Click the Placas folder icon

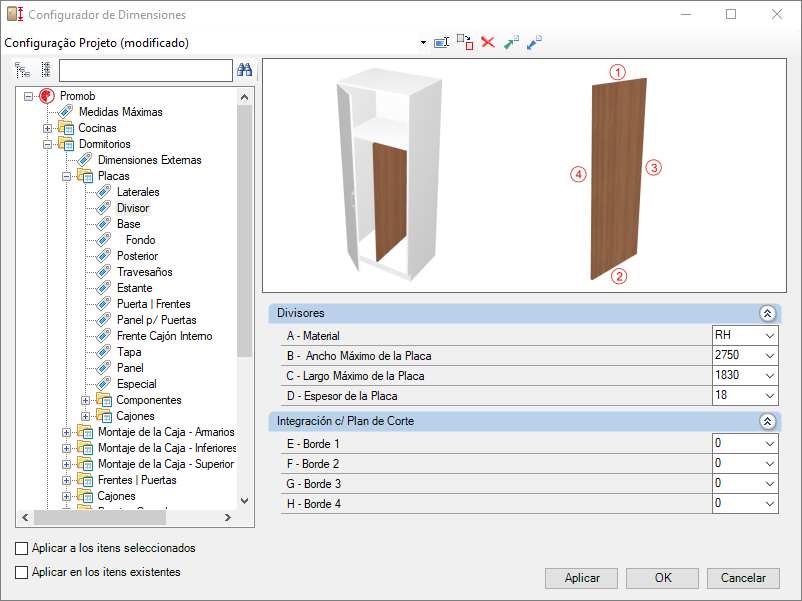tap(85, 176)
